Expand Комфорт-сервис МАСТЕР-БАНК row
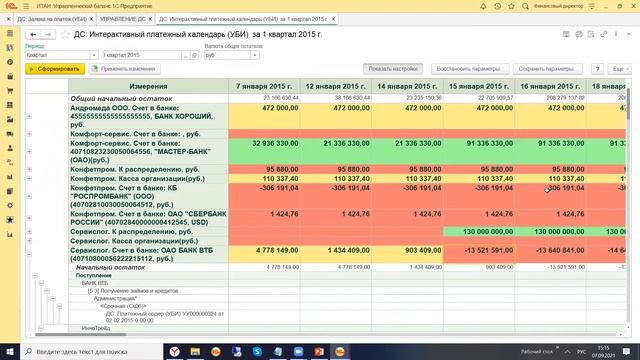Screen dimensions: 640x360 click(29, 151)
